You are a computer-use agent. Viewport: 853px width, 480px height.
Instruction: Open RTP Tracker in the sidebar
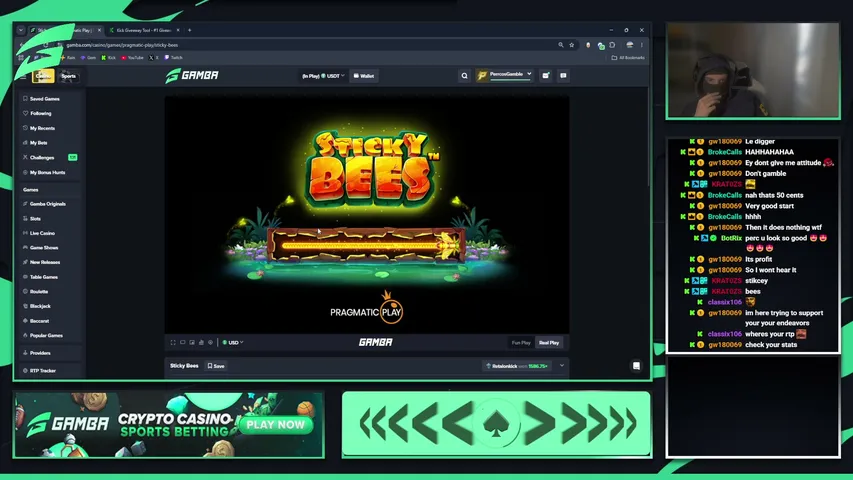(49, 371)
